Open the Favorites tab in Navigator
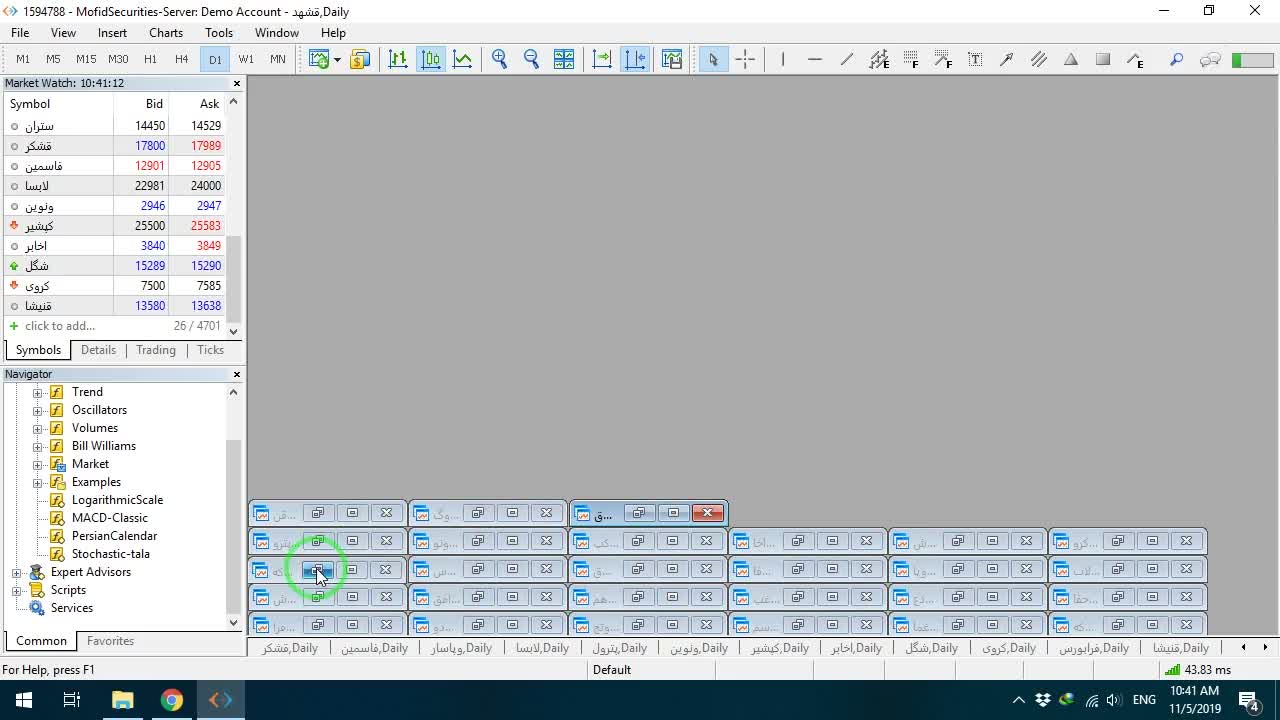Viewport: 1280px width, 720px height. (110, 641)
